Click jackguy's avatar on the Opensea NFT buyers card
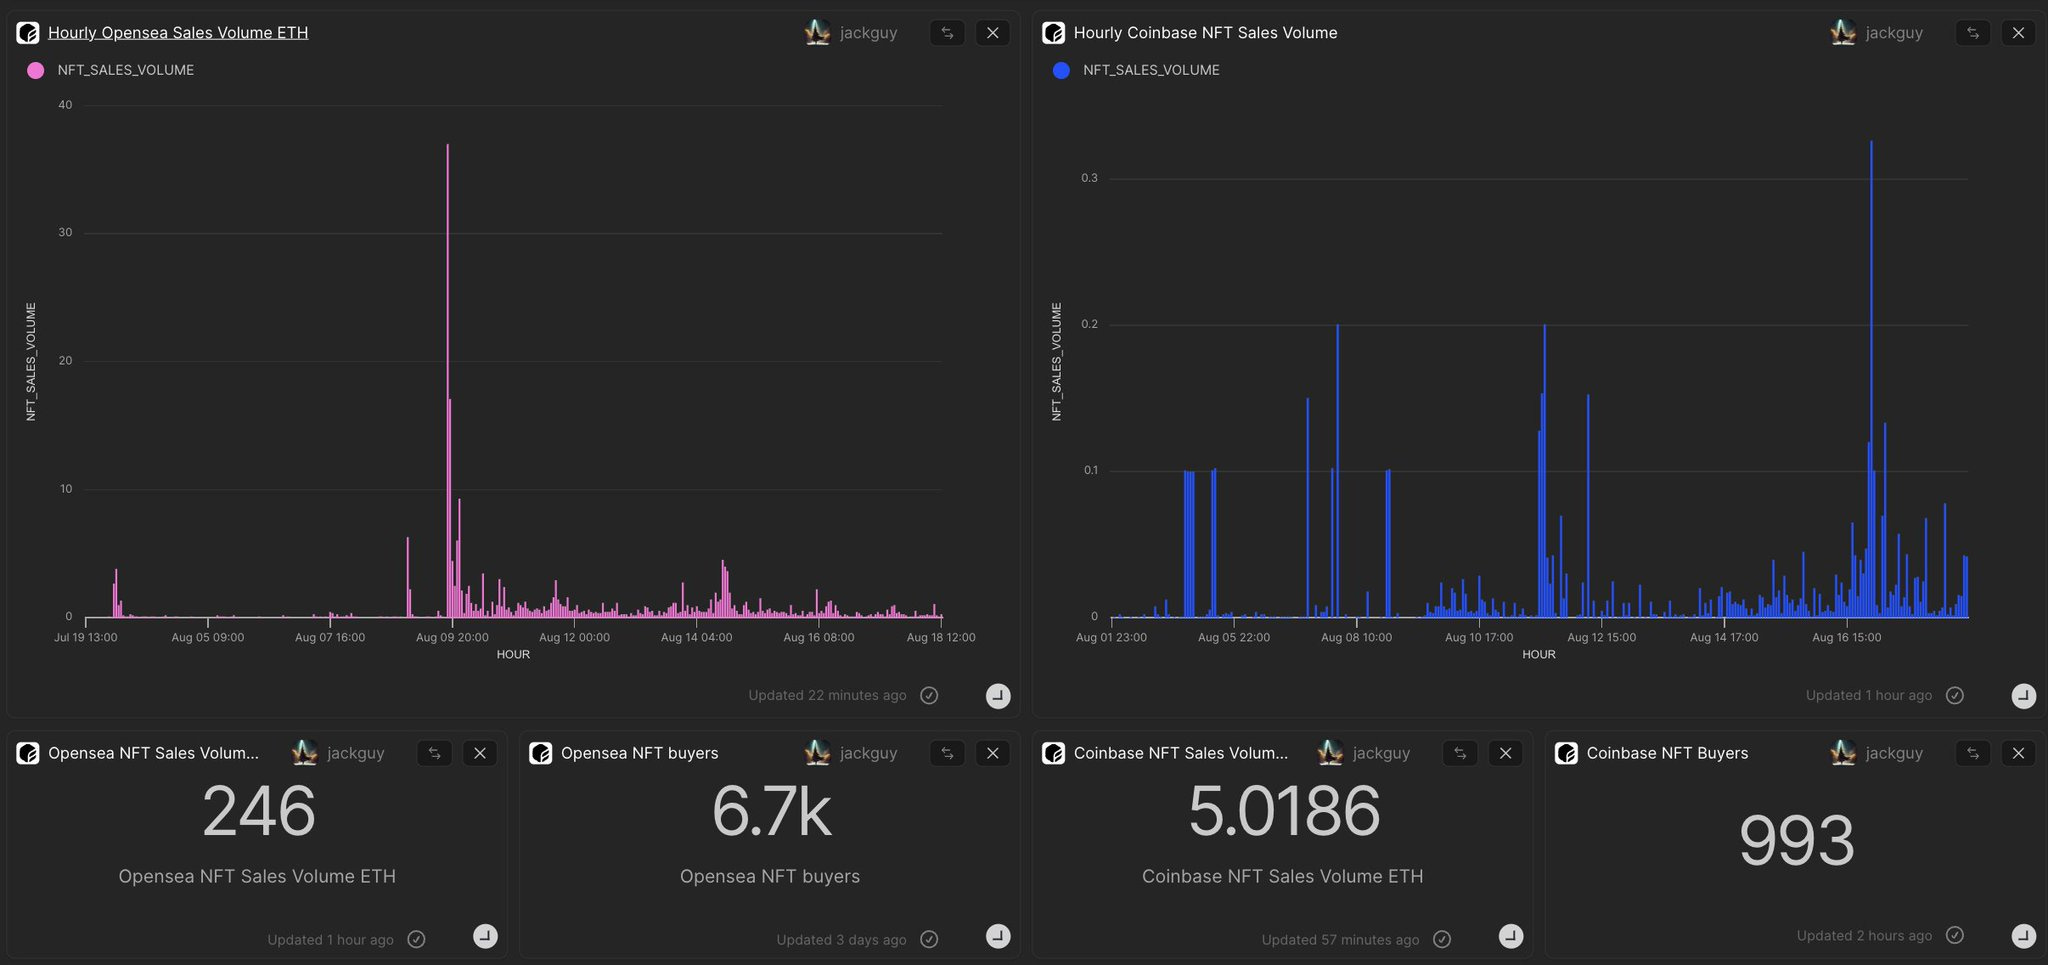The image size is (2048, 965). click(817, 753)
